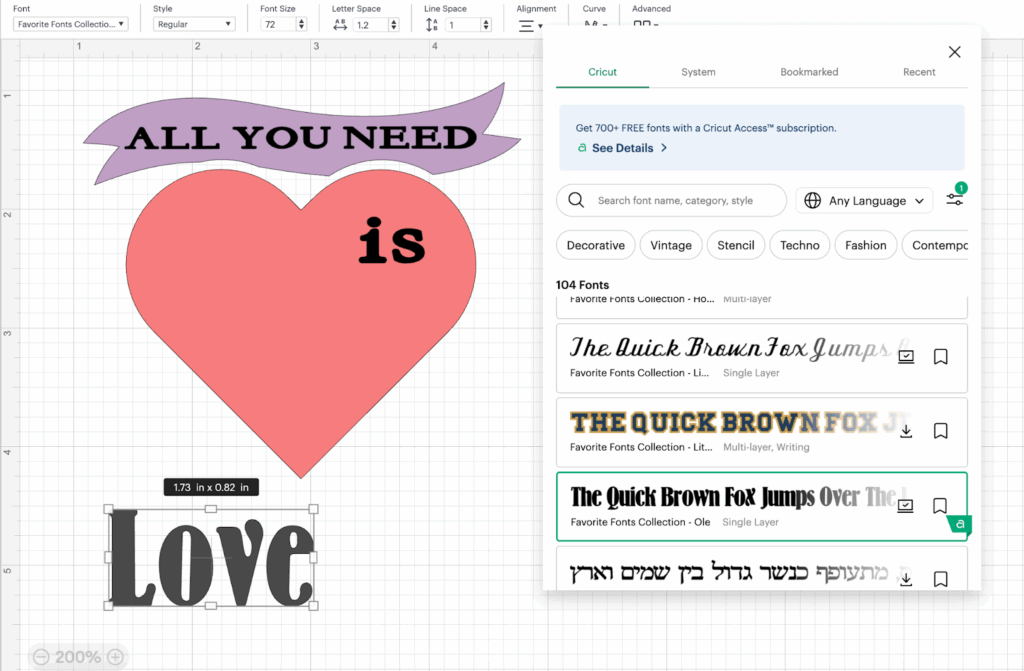Click the Line Space icon
The image size is (1024, 671).
coord(432,24)
